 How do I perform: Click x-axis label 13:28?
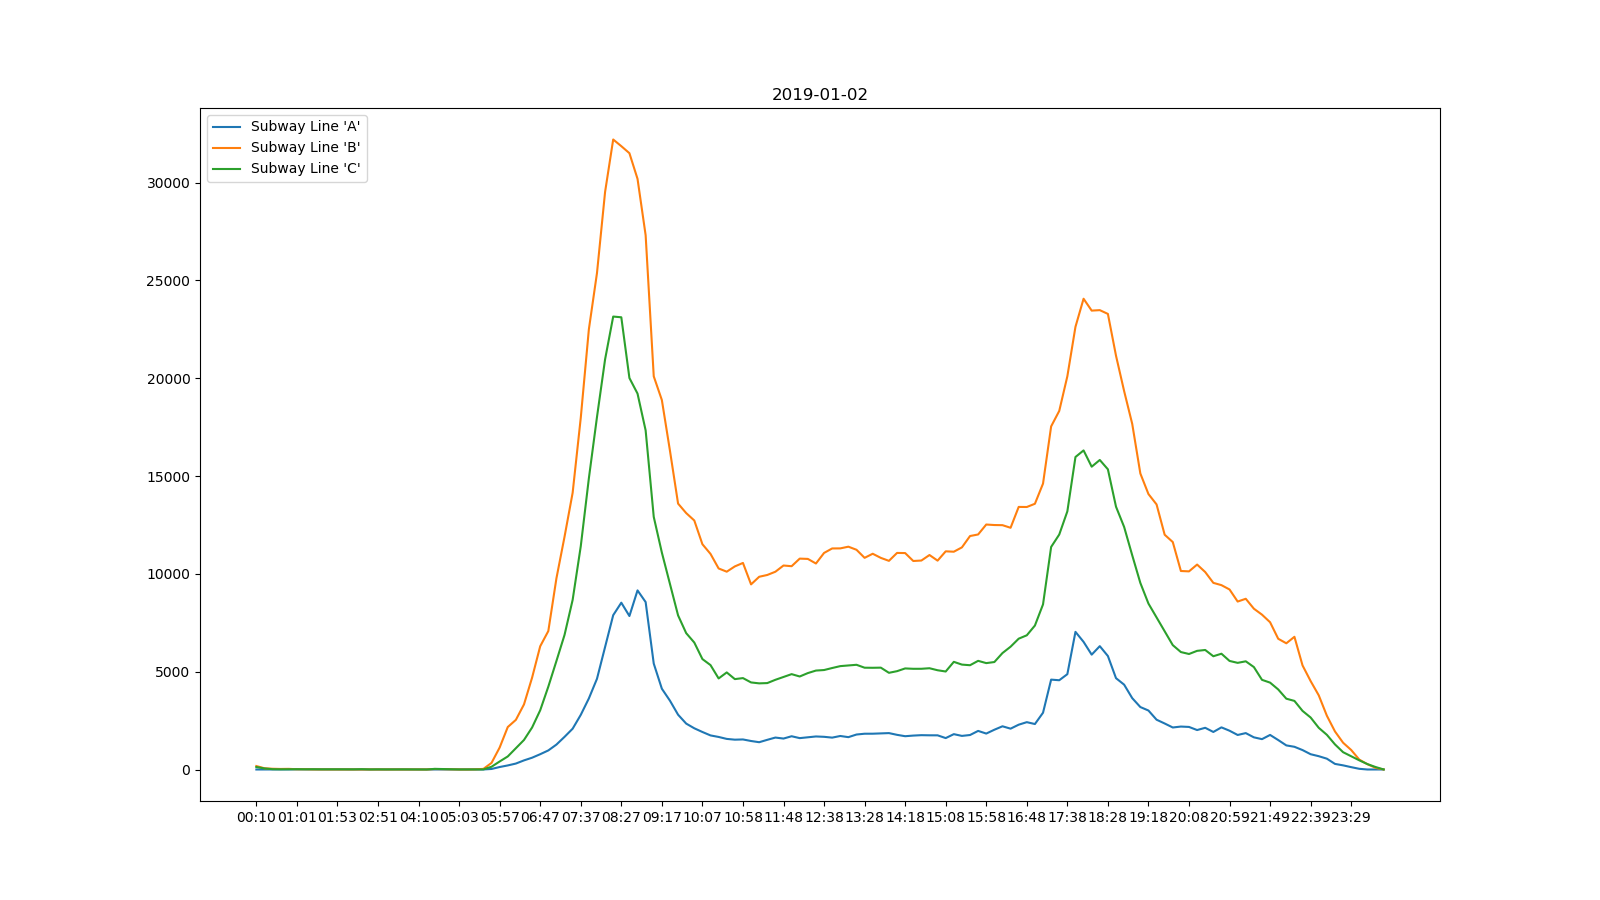[865, 817]
